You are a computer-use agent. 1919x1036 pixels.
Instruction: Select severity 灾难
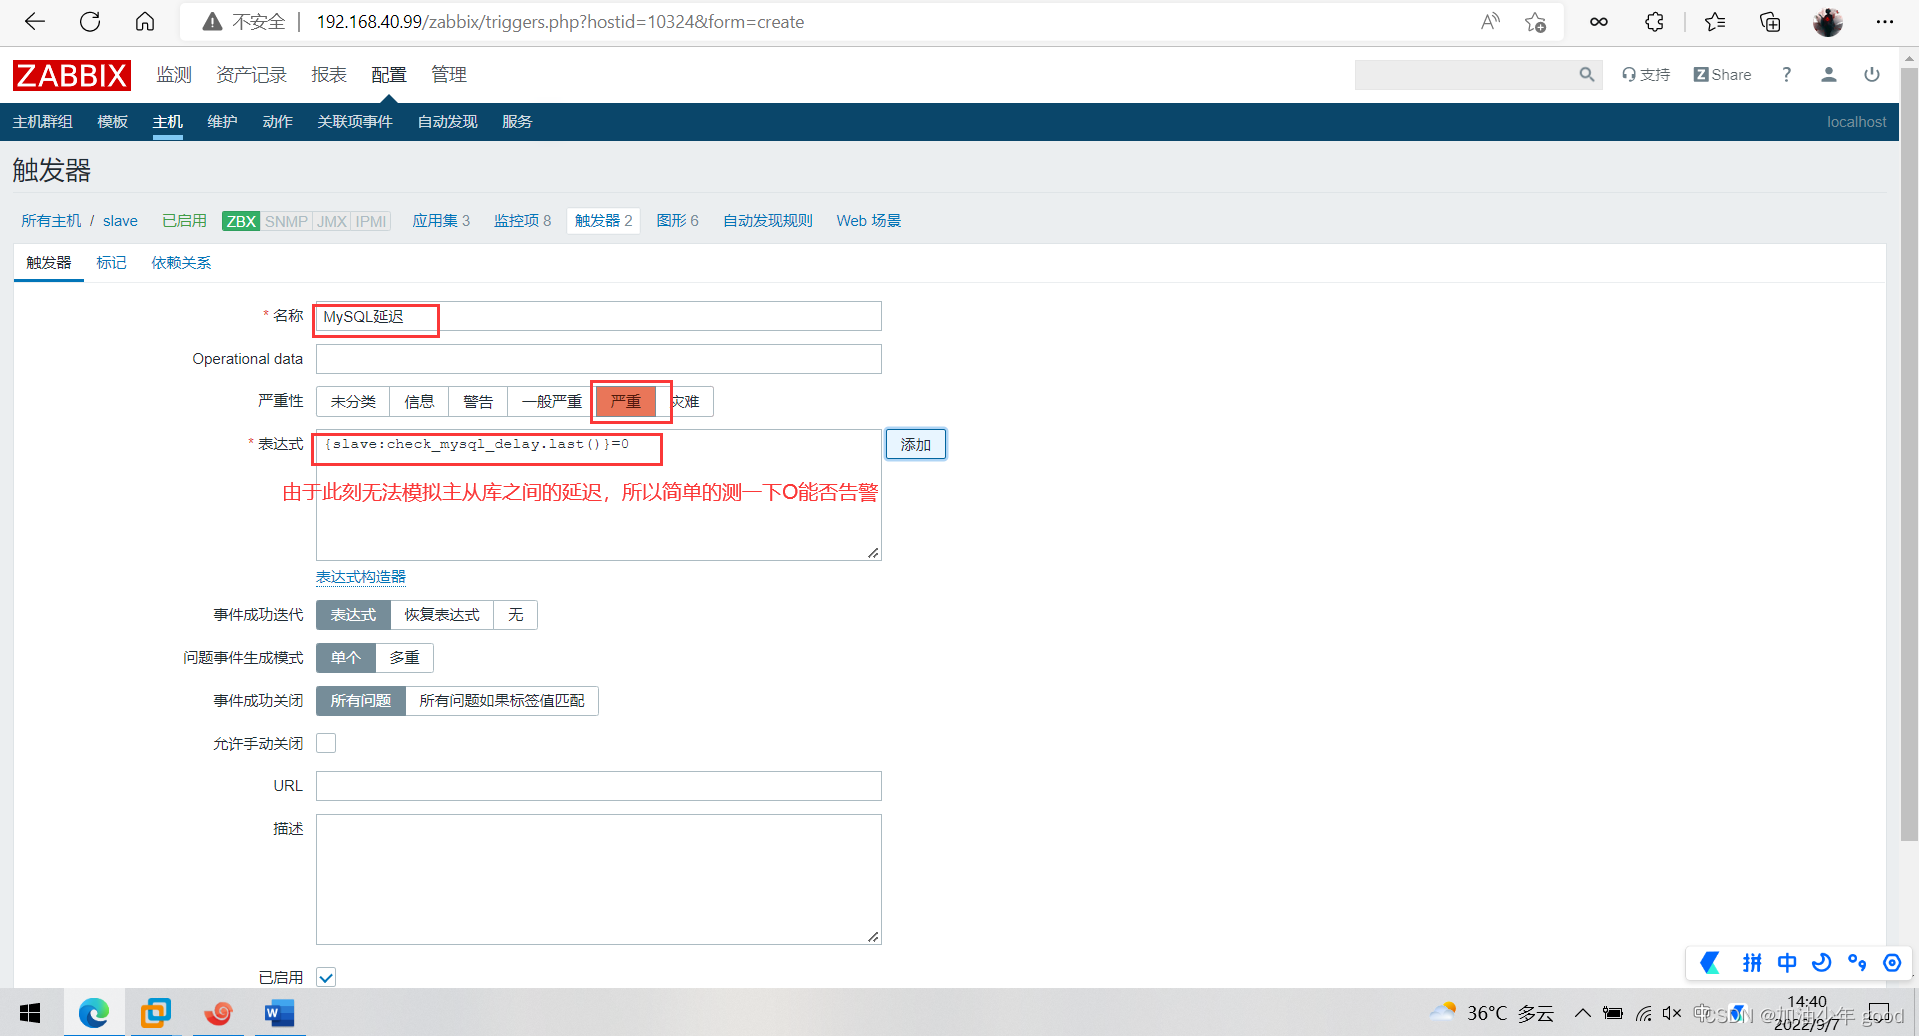[x=685, y=402]
